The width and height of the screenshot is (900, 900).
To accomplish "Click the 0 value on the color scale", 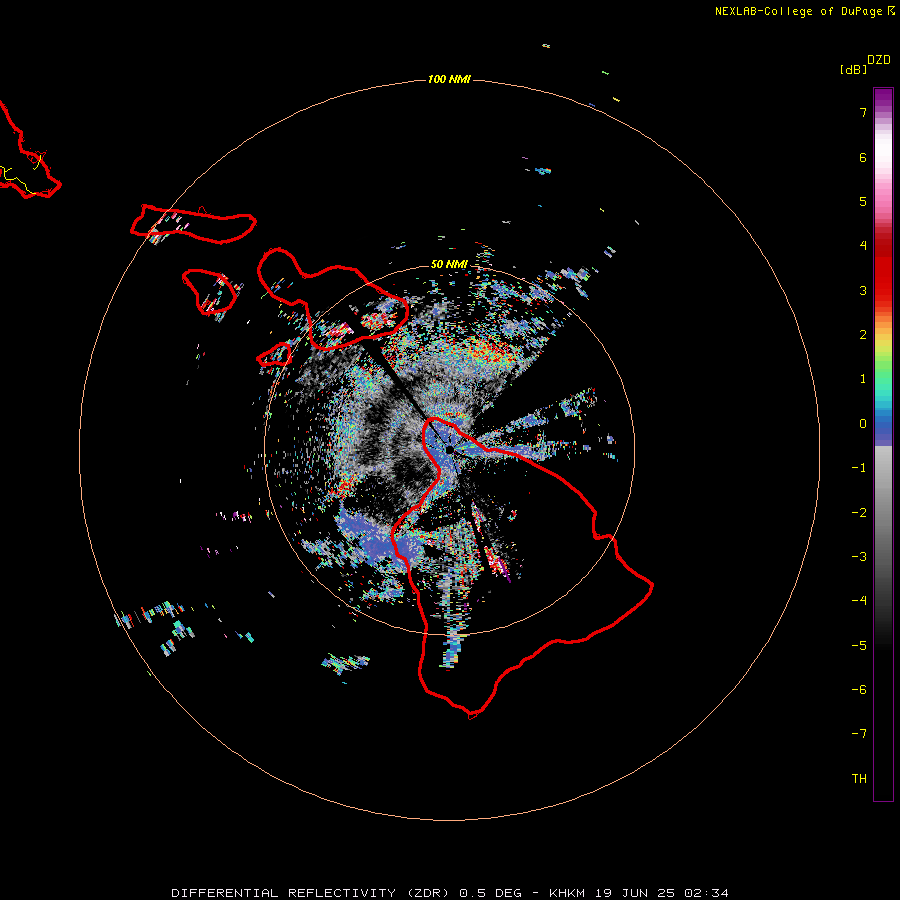I will click(x=863, y=424).
